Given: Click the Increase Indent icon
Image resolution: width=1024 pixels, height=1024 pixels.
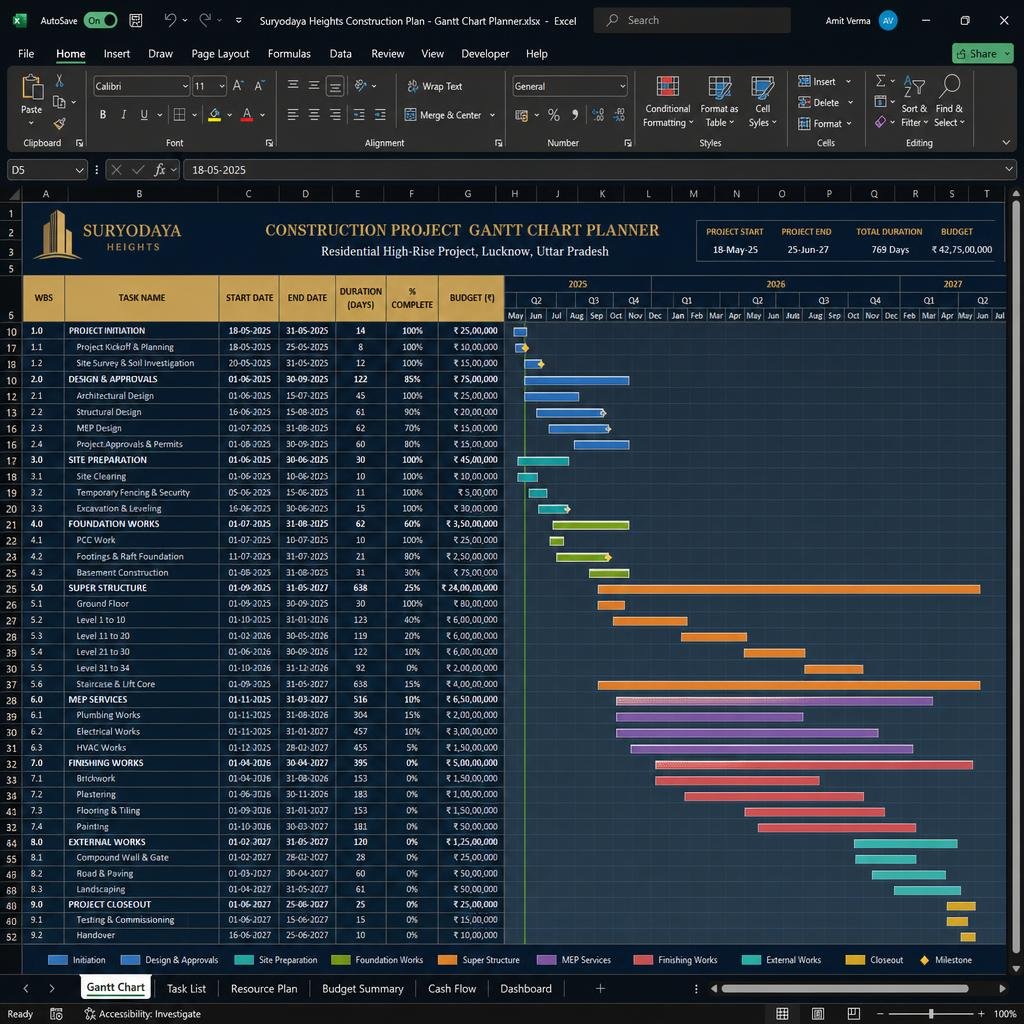Looking at the screenshot, I should pyautogui.click(x=380, y=115).
